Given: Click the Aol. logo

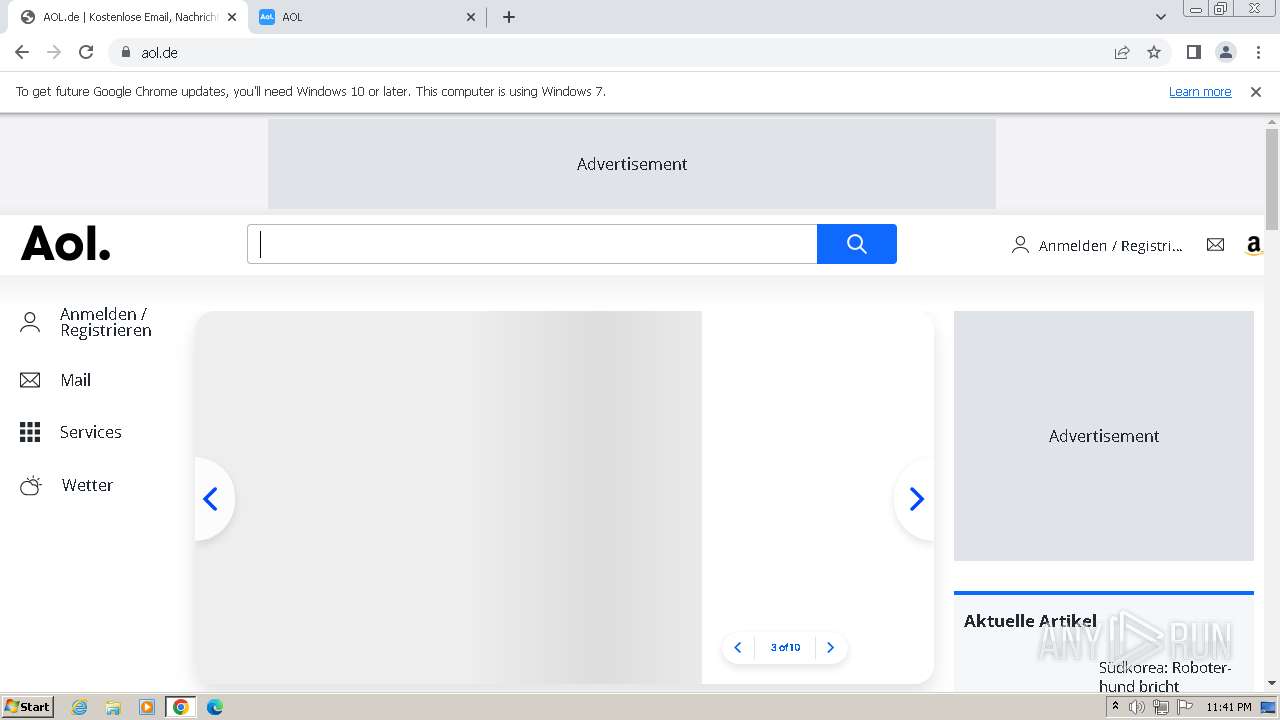Looking at the screenshot, I should click(x=66, y=243).
